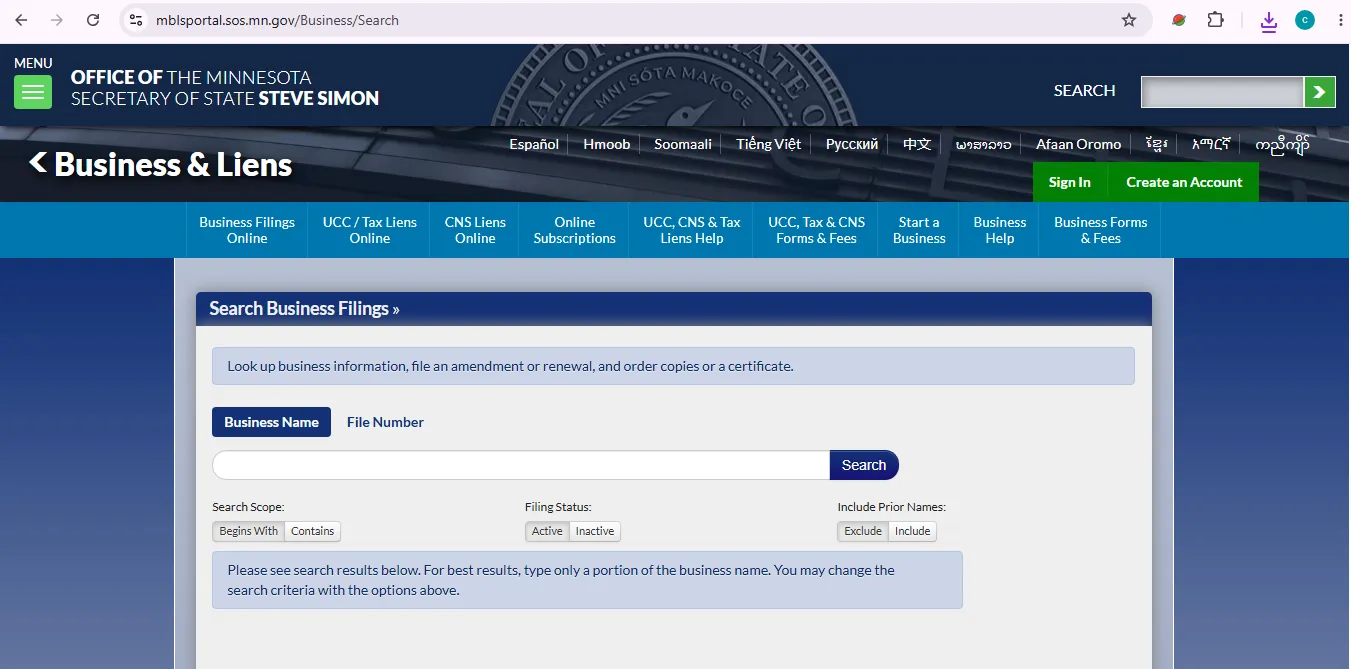Click the Business & Liens heading link
The width and height of the screenshot is (1351, 669).
[x=173, y=164]
